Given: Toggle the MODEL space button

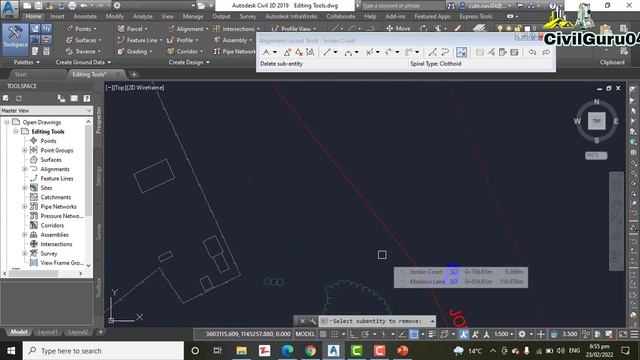Looking at the screenshot, I should 305,334.
